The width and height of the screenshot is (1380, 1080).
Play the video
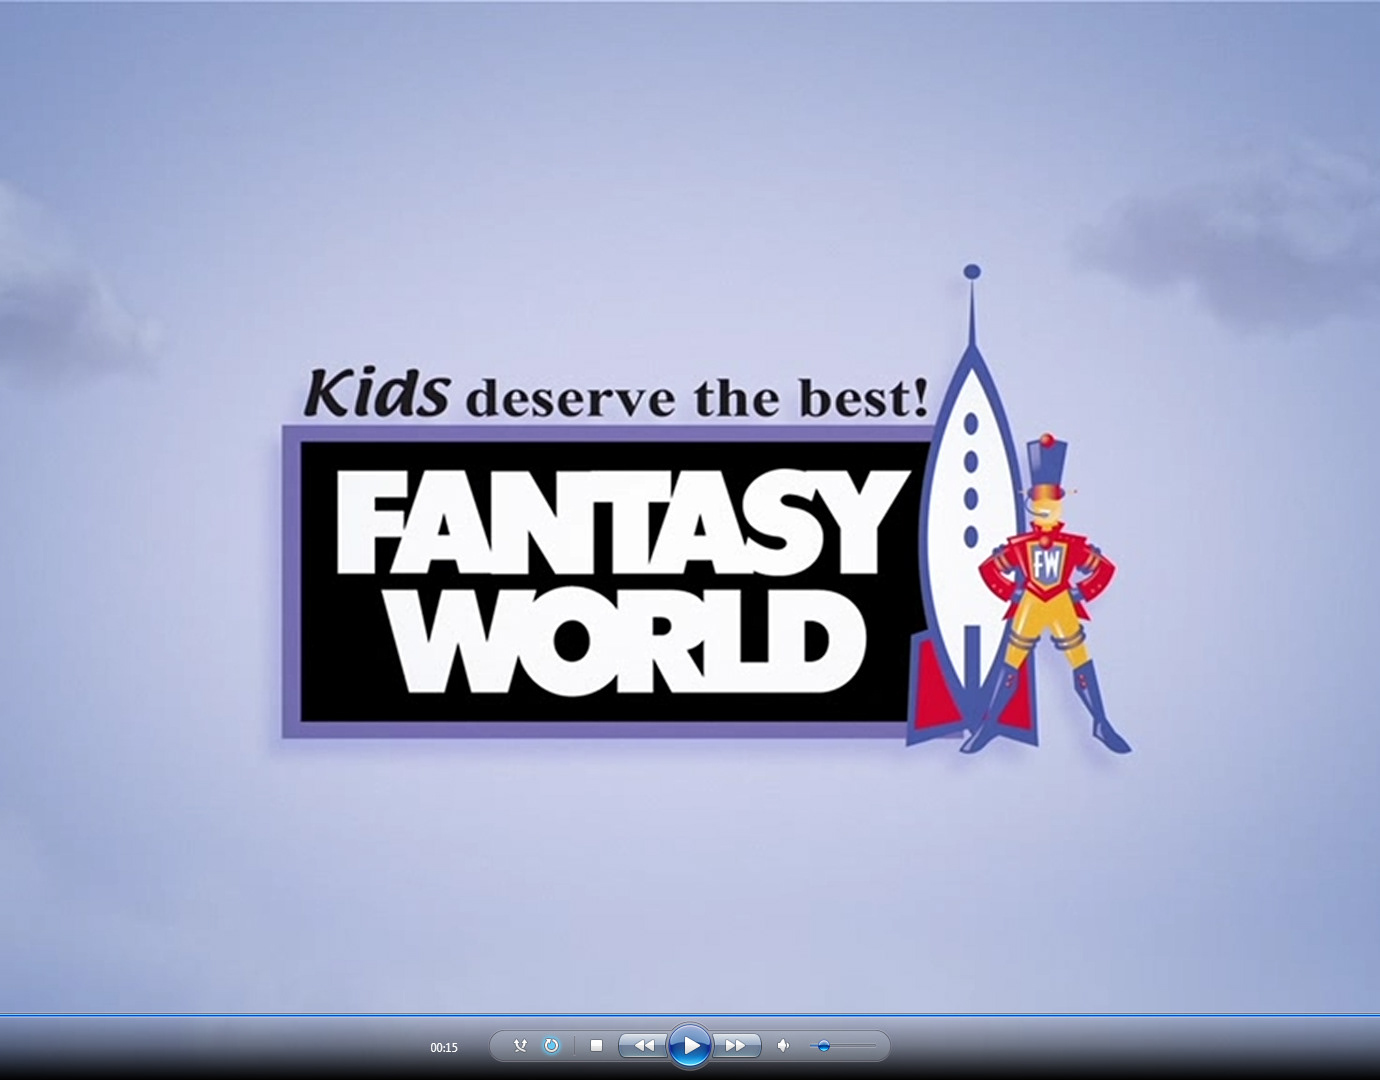pos(690,1046)
